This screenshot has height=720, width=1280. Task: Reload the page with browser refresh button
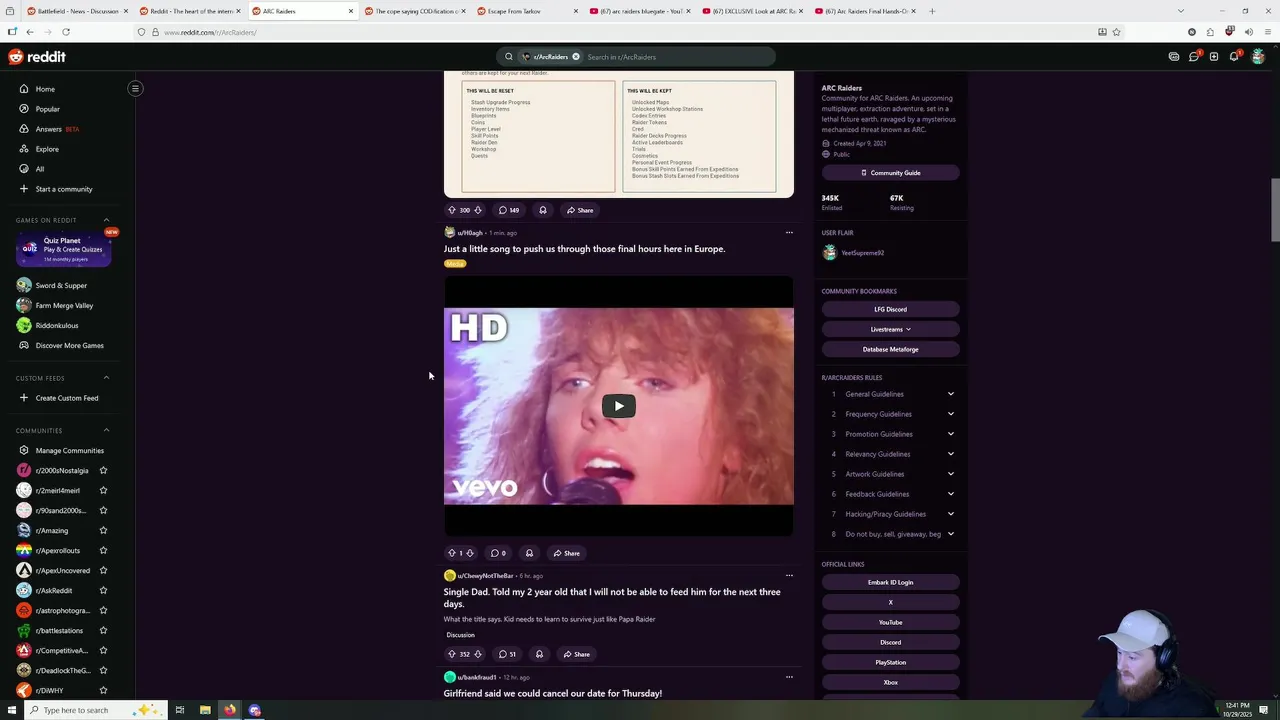66,32
